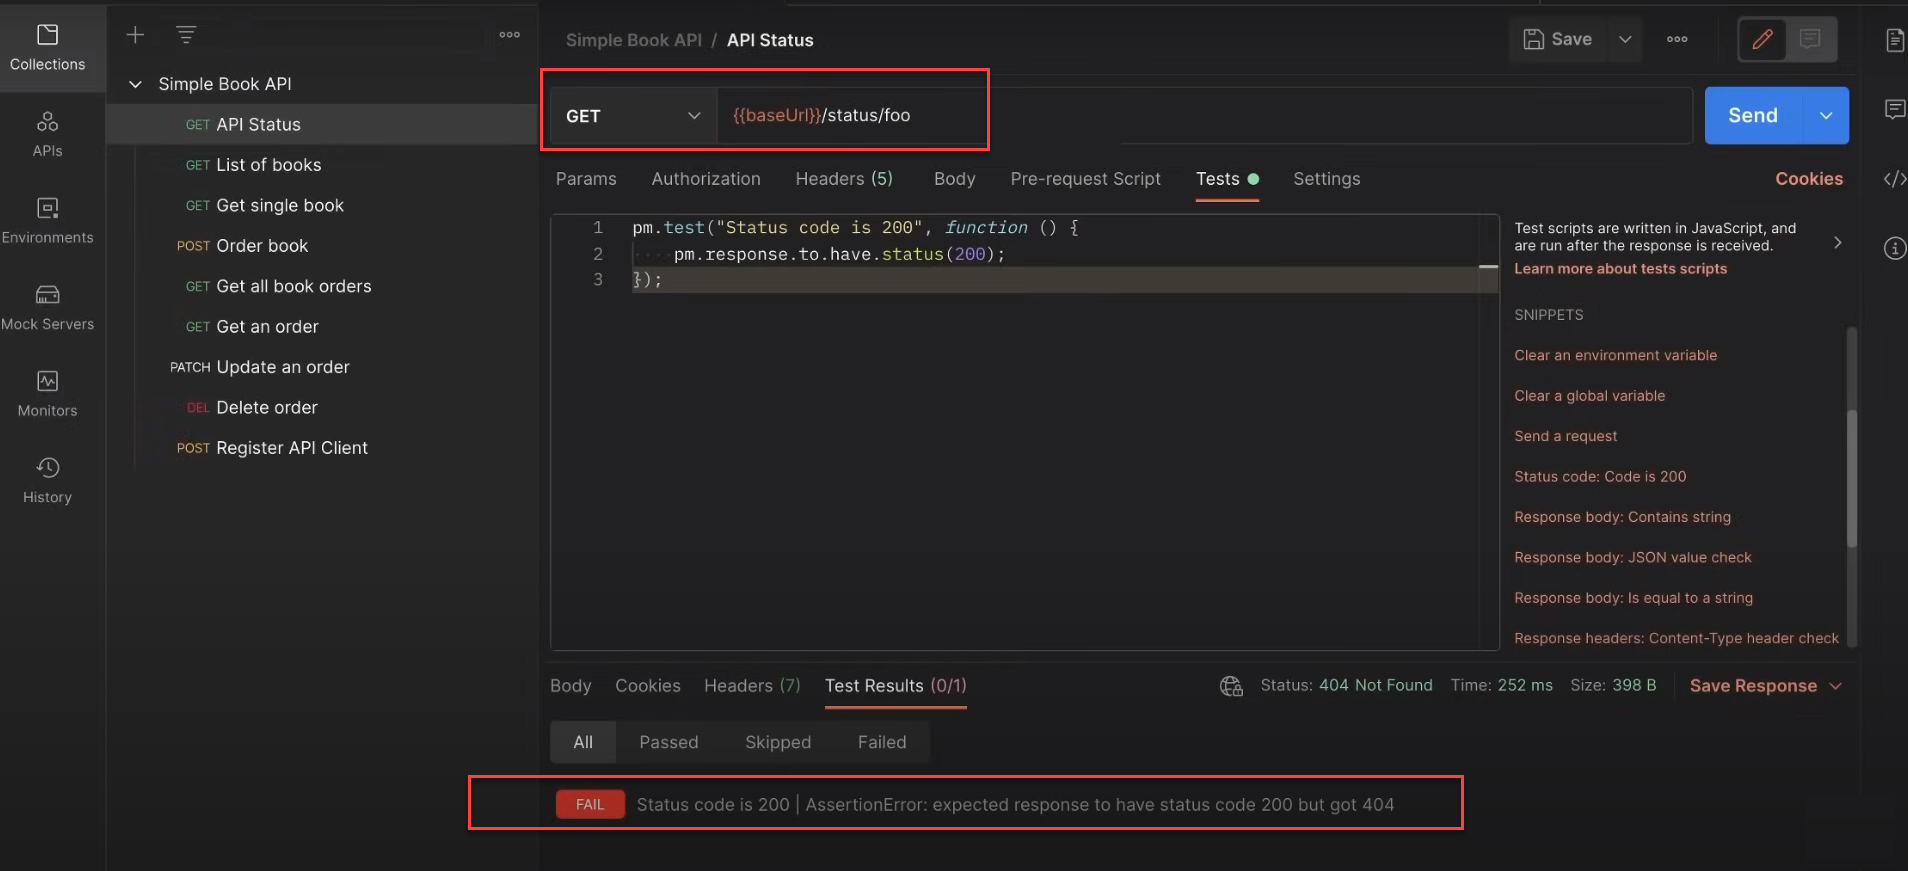1908x871 pixels.
Task: Filter test results by Failed
Action: pyautogui.click(x=881, y=742)
